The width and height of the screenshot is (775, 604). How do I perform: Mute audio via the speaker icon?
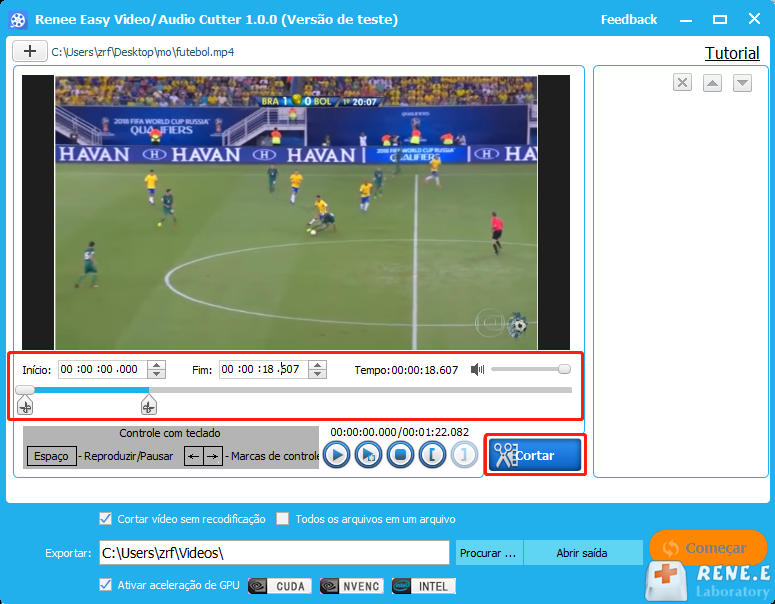pyautogui.click(x=477, y=369)
